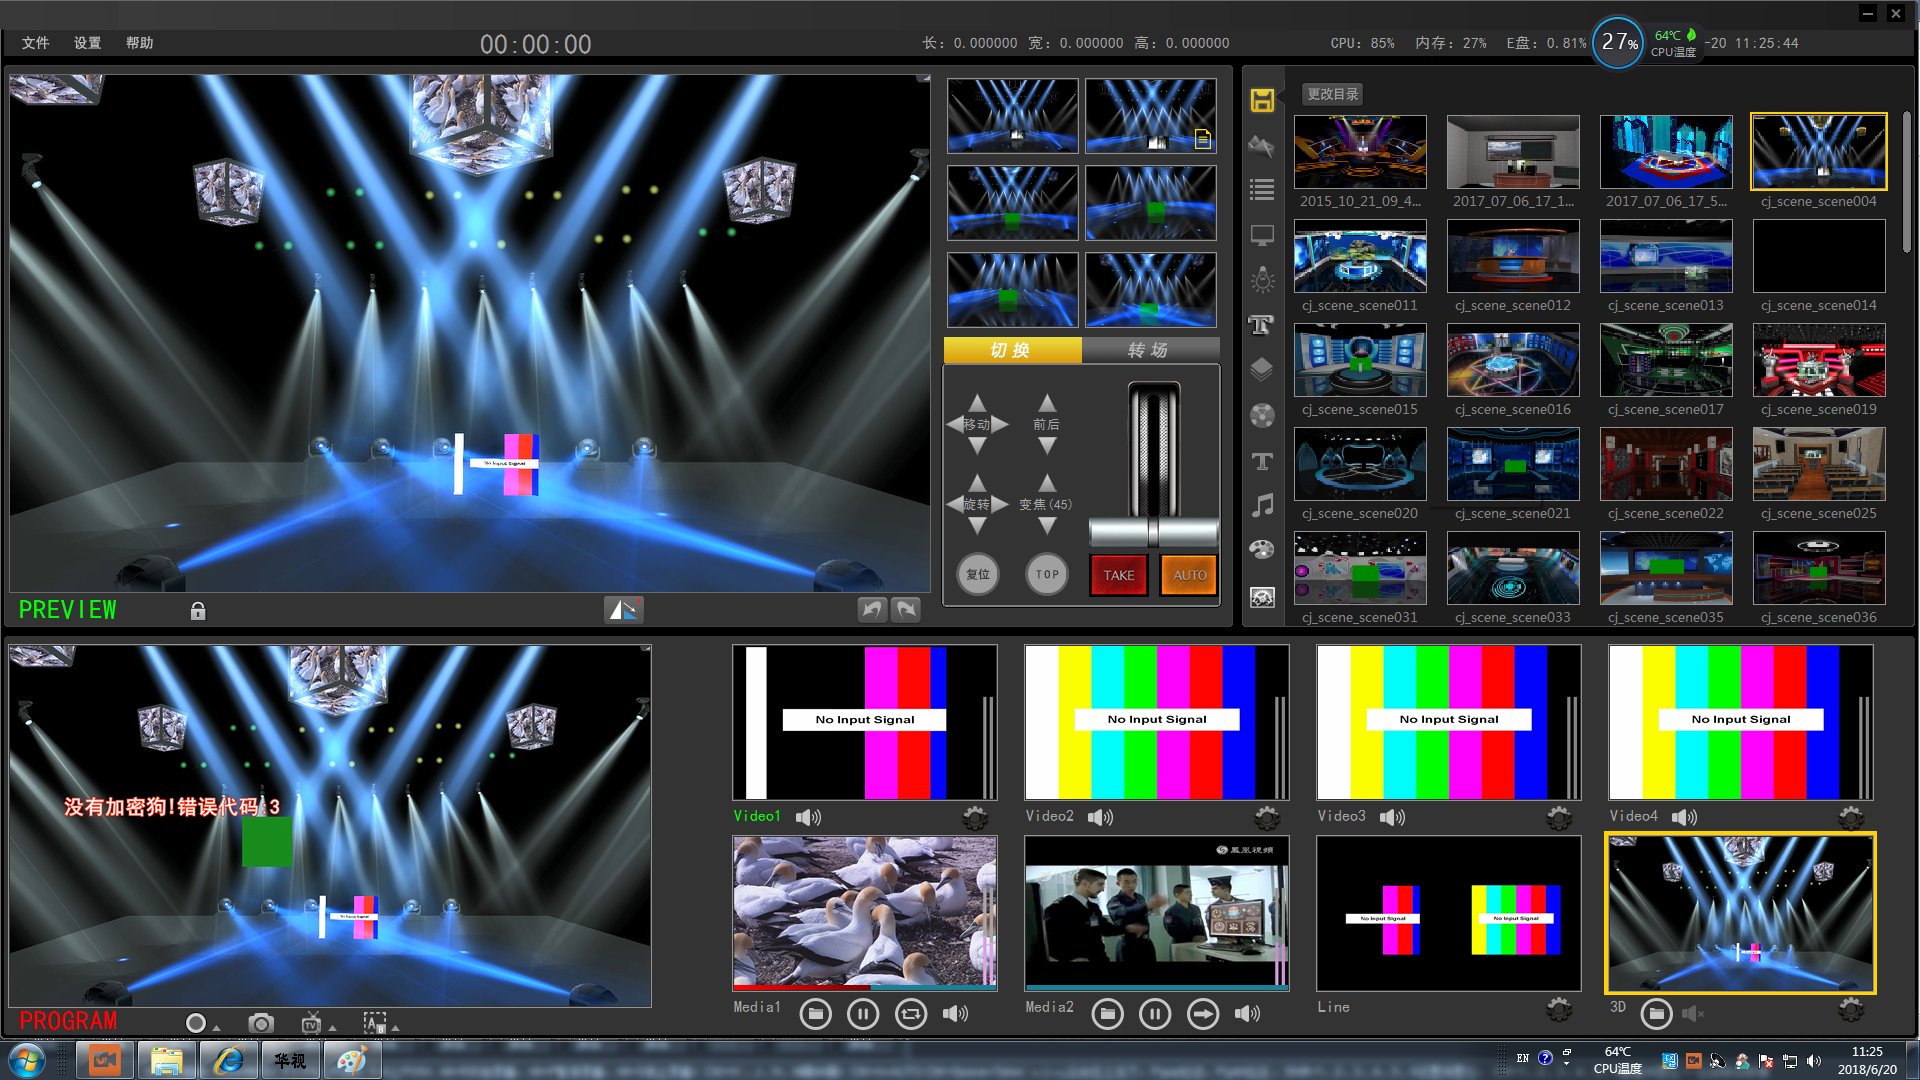Image resolution: width=1920 pixels, height=1080 pixels.
Task: Click the settings gear for Video1
Action: click(975, 818)
